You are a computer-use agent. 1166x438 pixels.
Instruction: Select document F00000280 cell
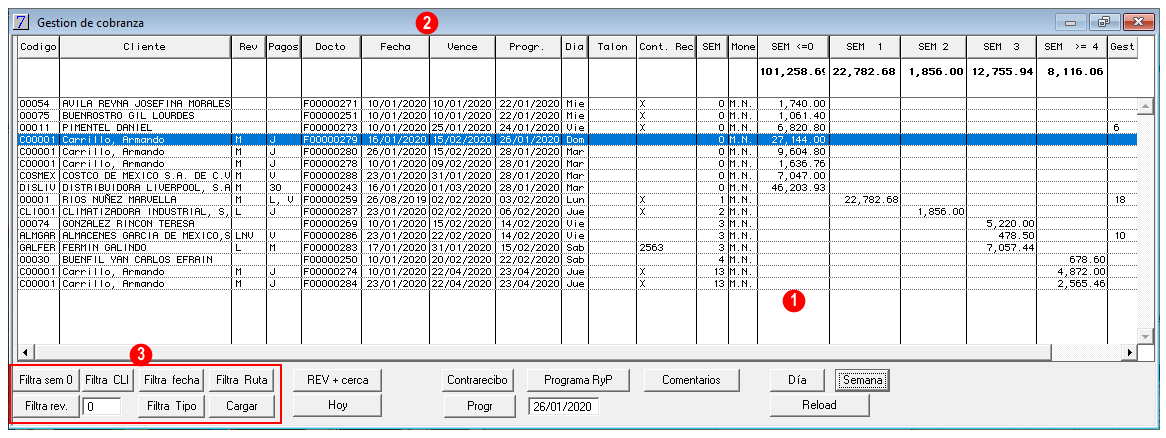tap(331, 151)
